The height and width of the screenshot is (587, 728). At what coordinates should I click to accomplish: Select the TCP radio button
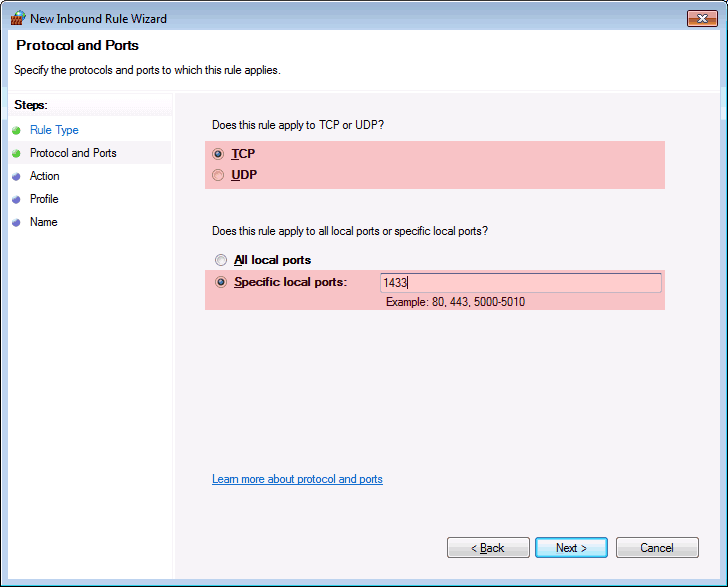(x=218, y=154)
